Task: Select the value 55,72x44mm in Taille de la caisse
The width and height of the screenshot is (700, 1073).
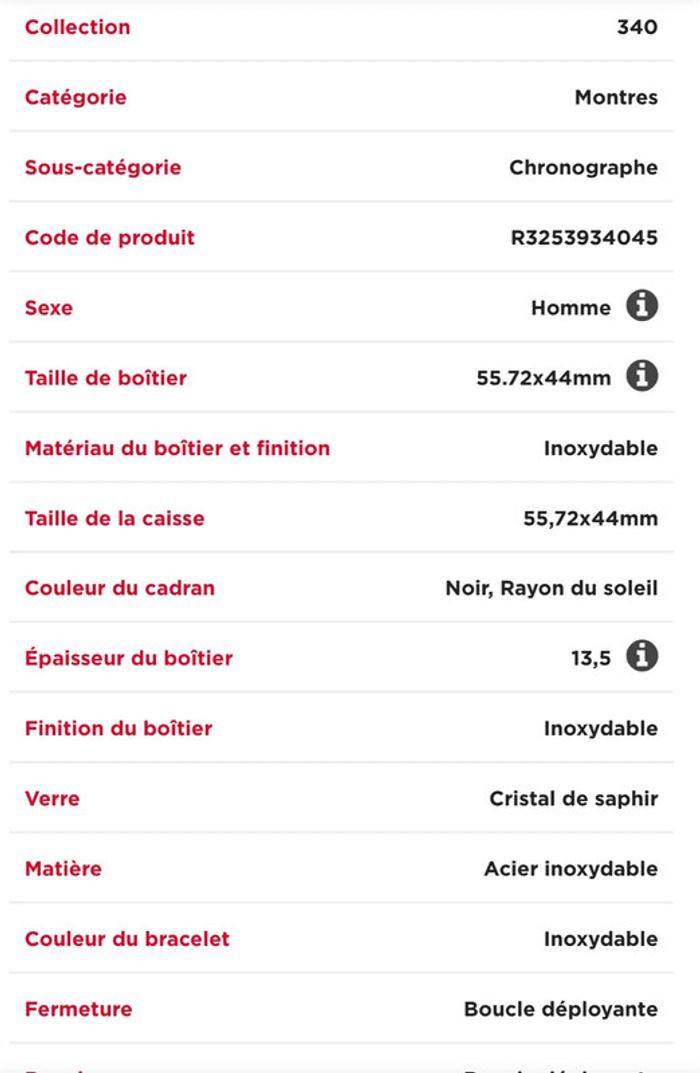Action: click(x=591, y=519)
